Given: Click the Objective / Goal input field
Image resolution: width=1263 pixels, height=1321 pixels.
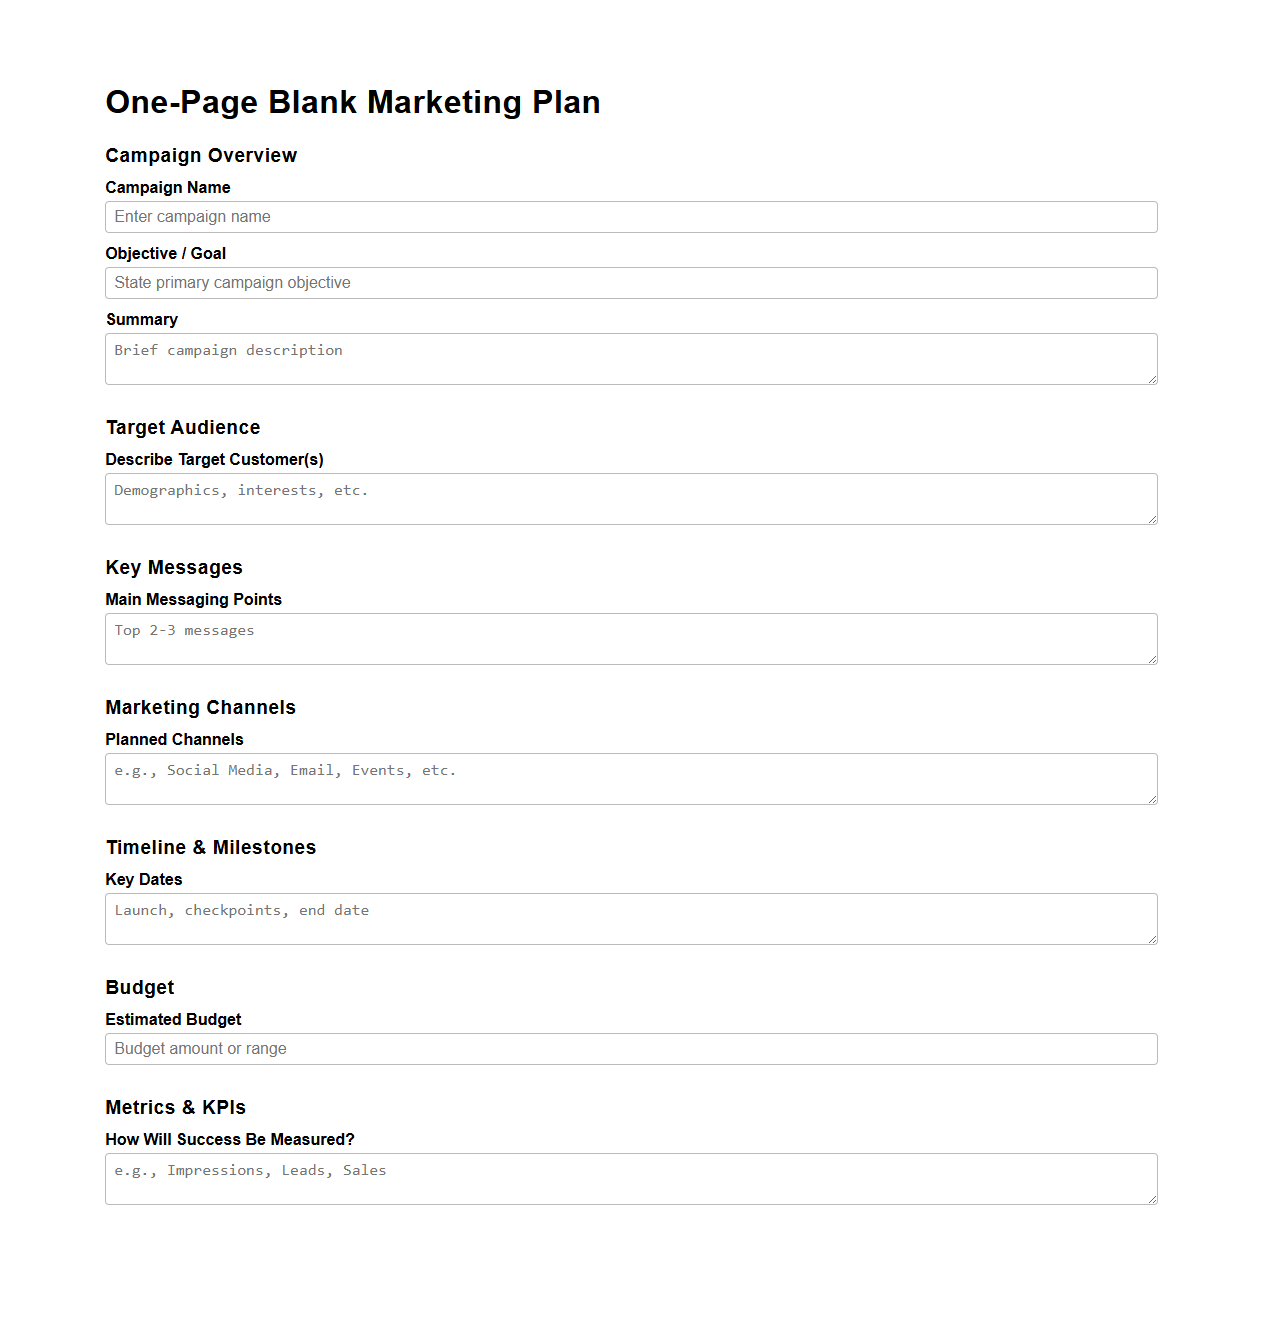Looking at the screenshot, I should [630, 283].
